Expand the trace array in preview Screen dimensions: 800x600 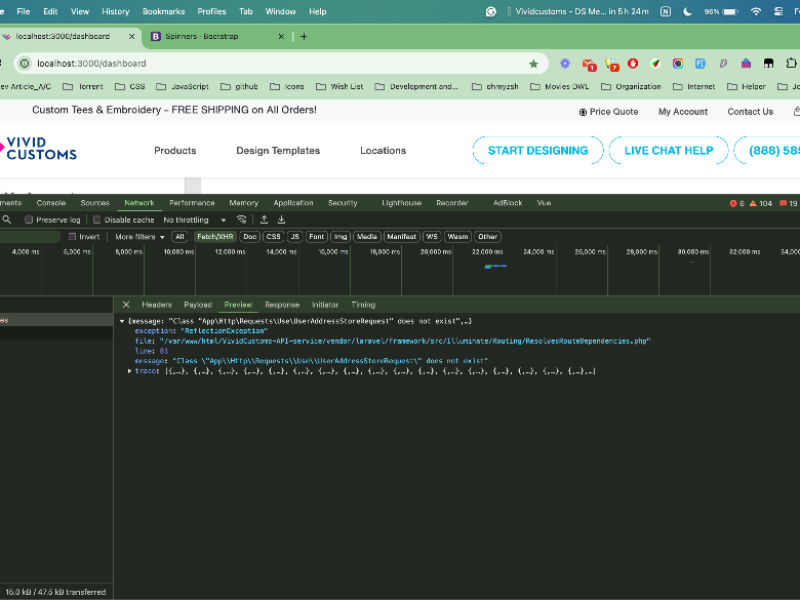(130, 371)
